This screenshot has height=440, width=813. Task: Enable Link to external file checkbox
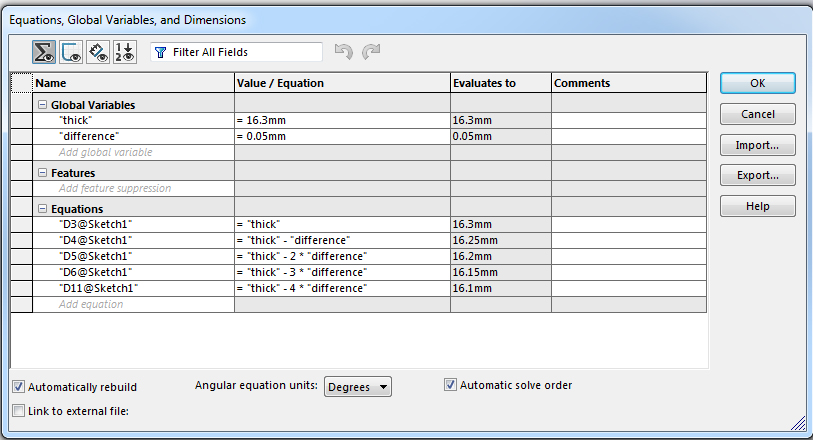(x=20, y=410)
